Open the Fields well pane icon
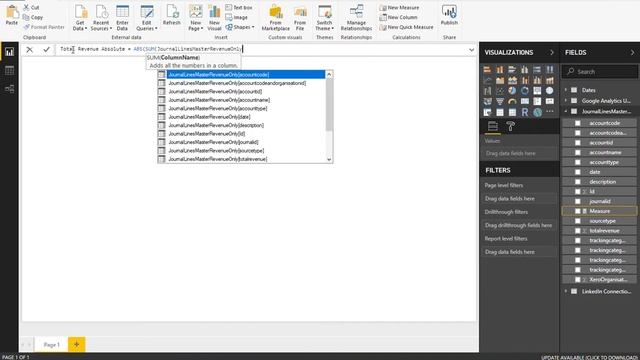The height and width of the screenshot is (360, 640). [x=493, y=127]
